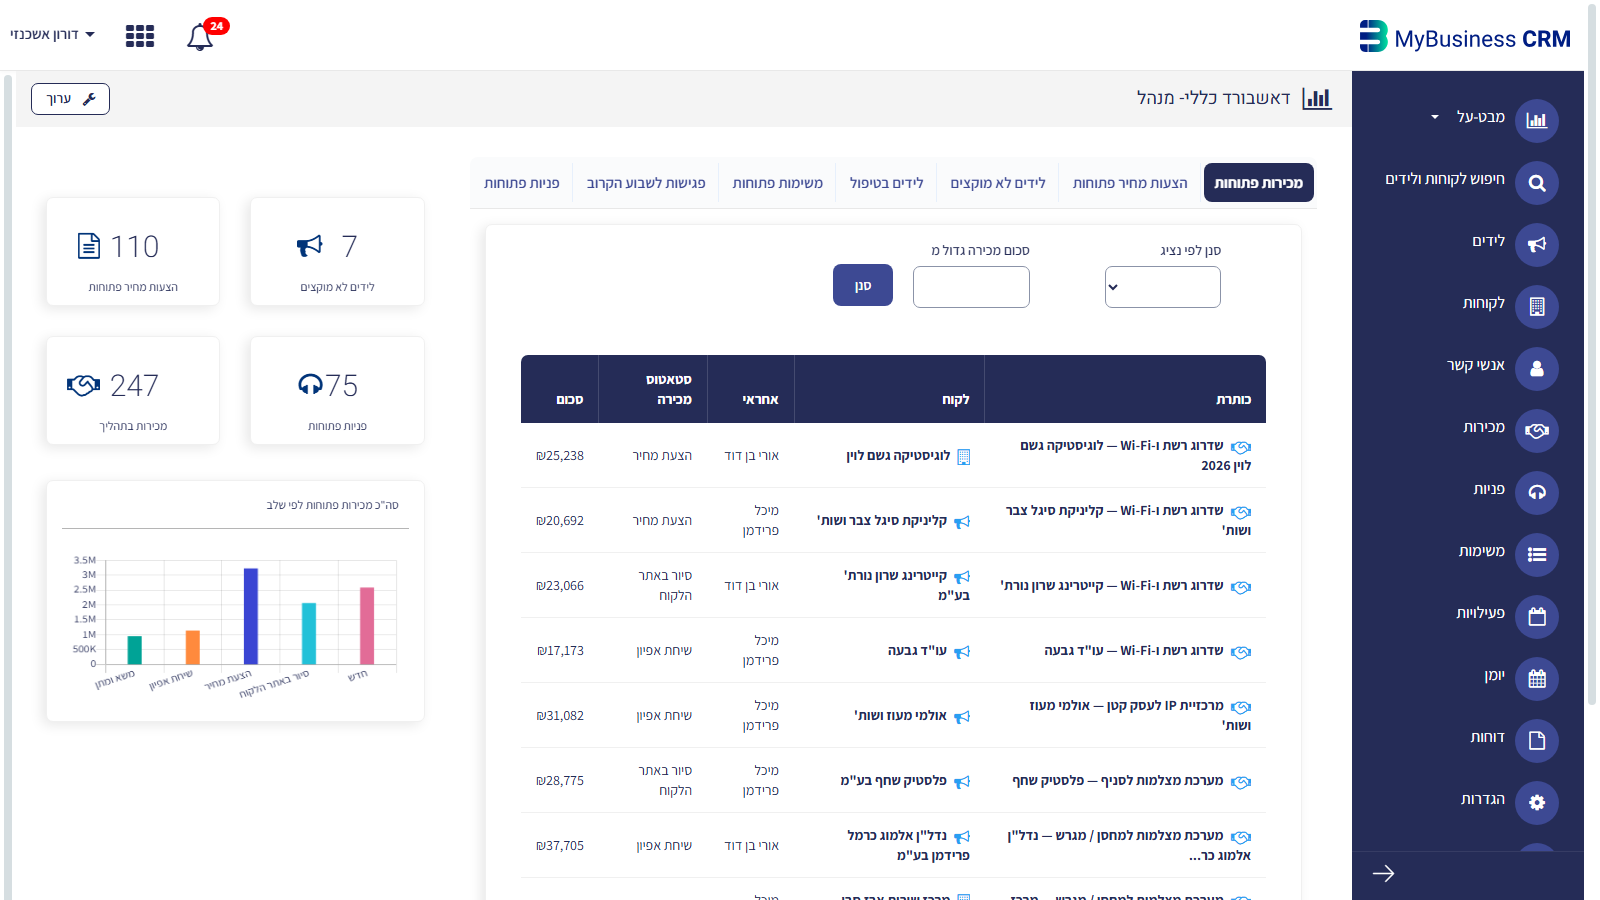Click the tallest blue bar in chart
The image size is (1600, 900).
pos(251,616)
